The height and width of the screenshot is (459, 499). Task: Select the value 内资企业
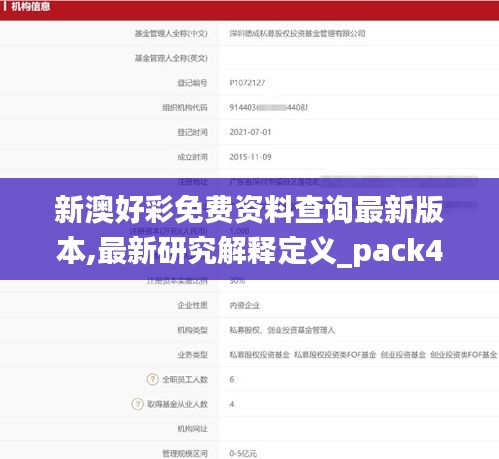(244, 305)
